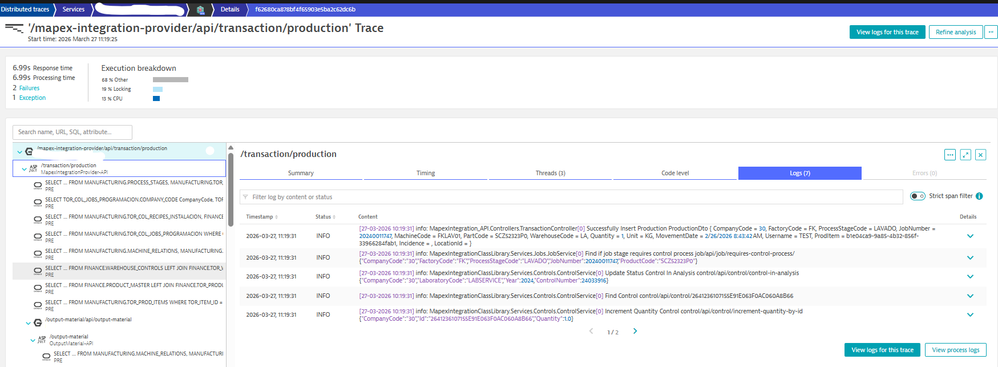Click database icon of the query under OutputMaterial-API
This screenshot has height=367, width=998.
point(46,357)
